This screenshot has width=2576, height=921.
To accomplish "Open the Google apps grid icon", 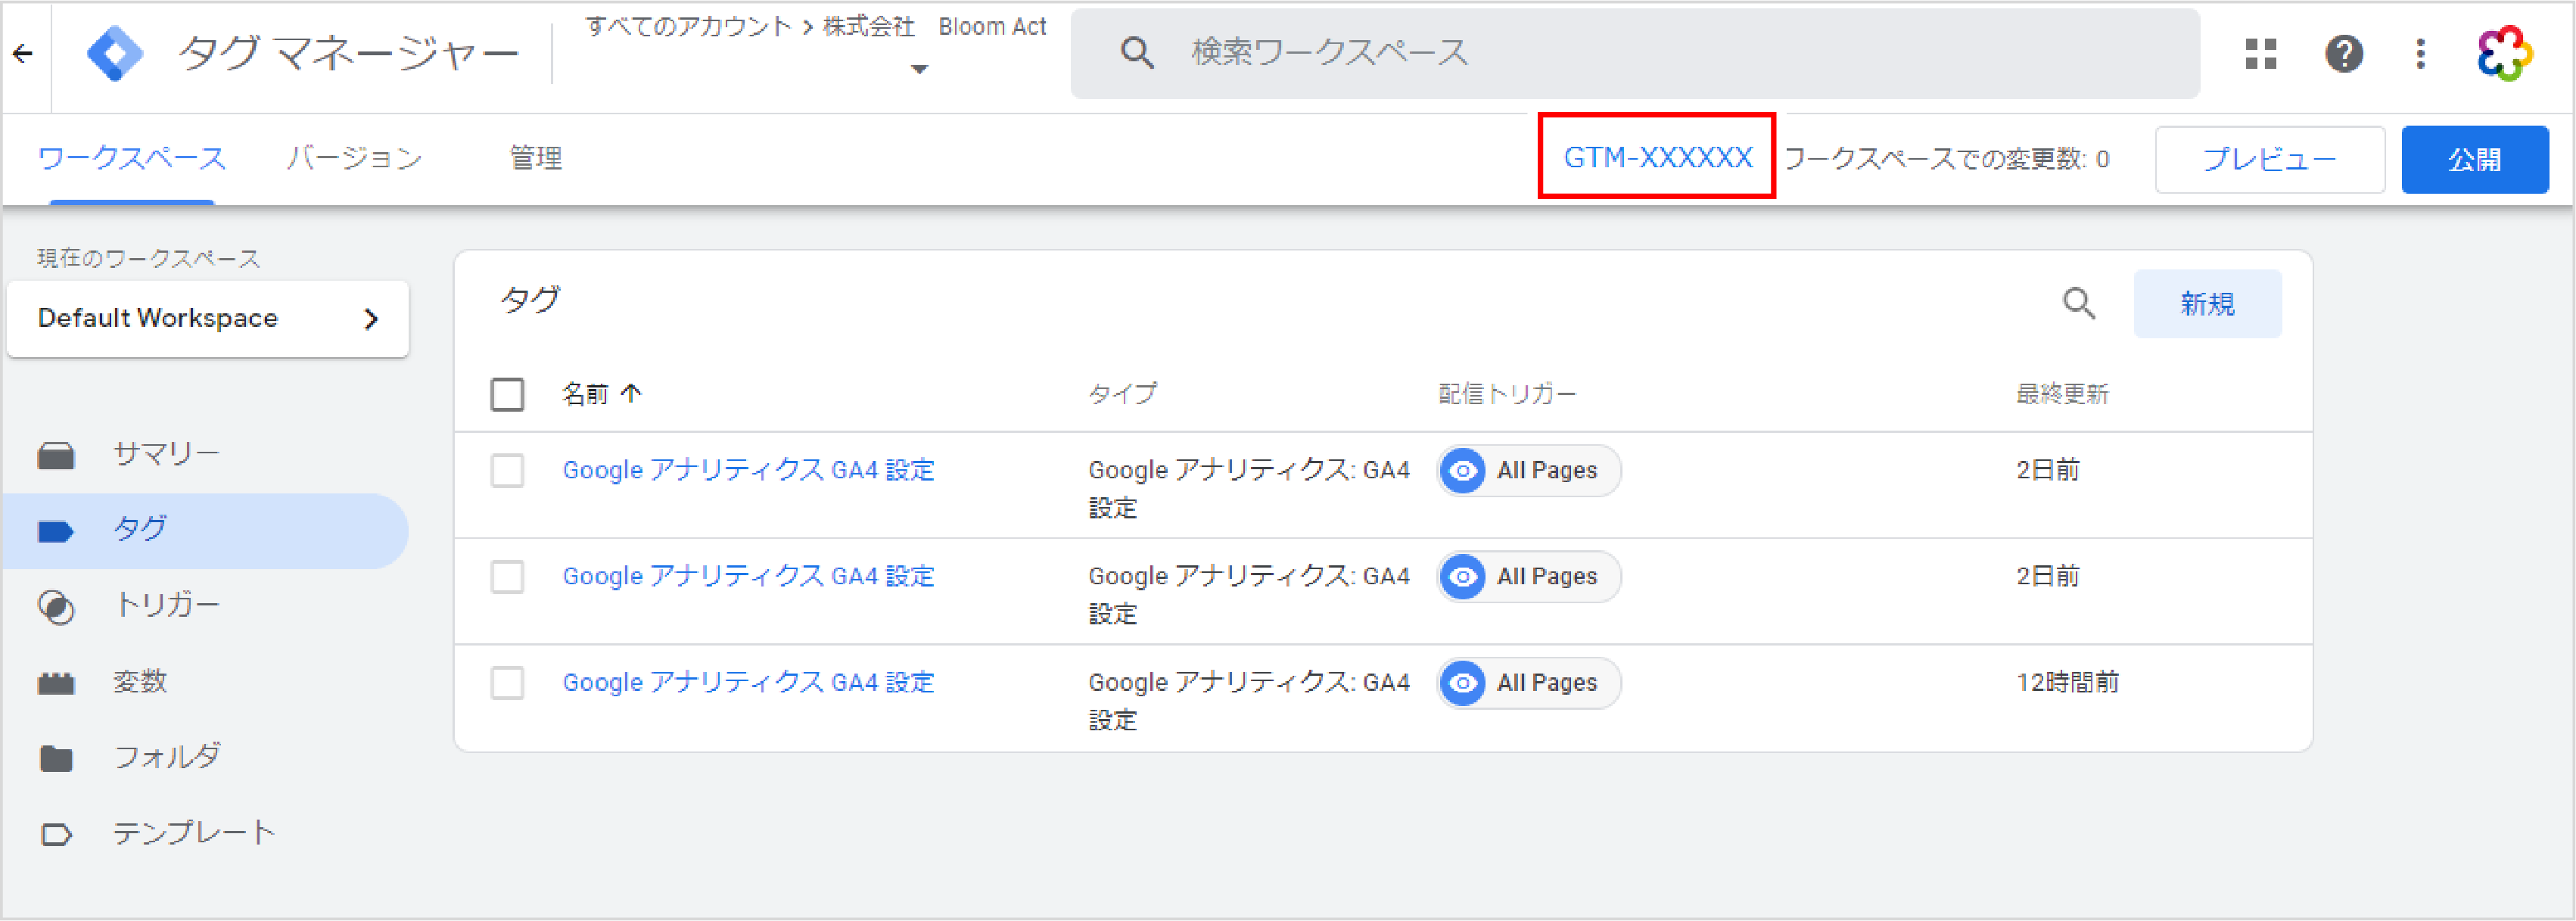I will tap(2260, 54).
